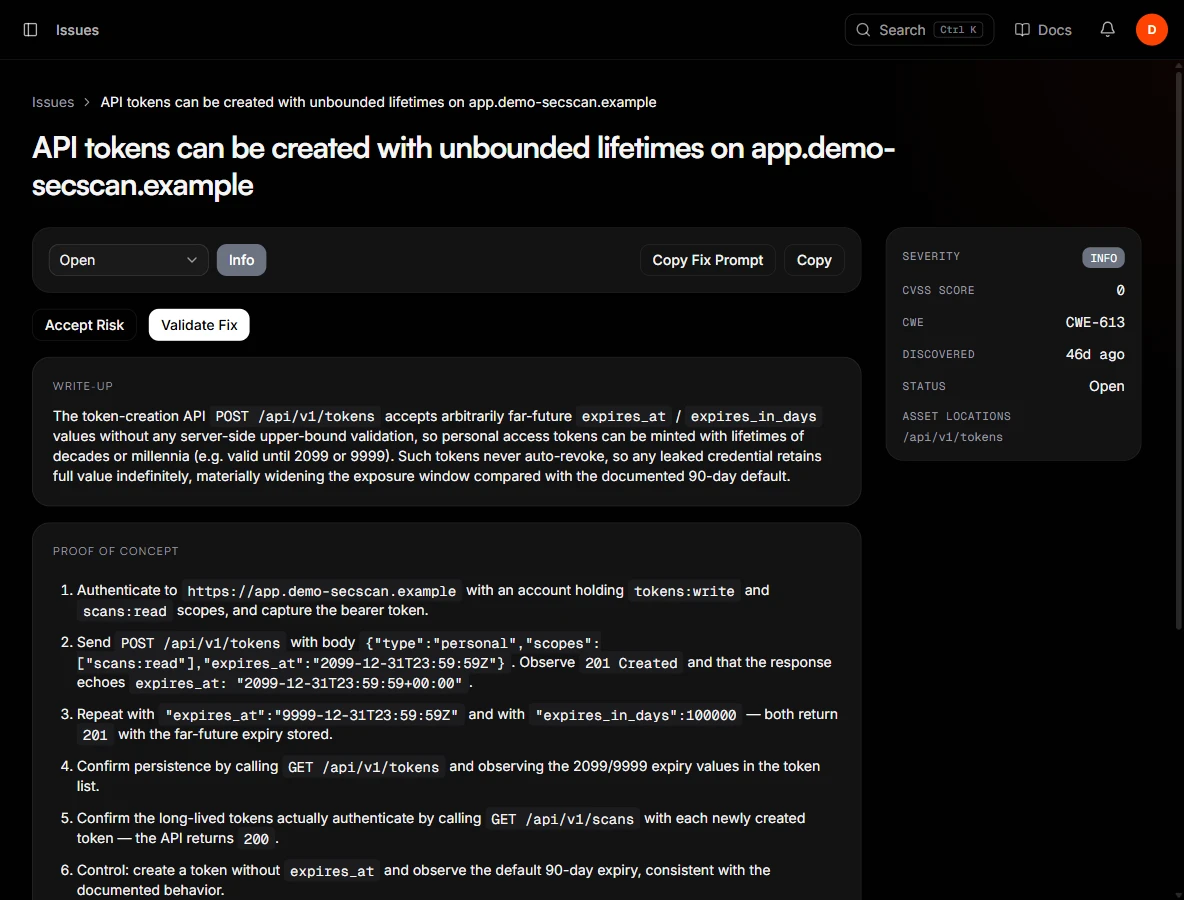This screenshot has height=900, width=1184.
Task: Click the 'expires_at' code in step 6
Action: 331,871
